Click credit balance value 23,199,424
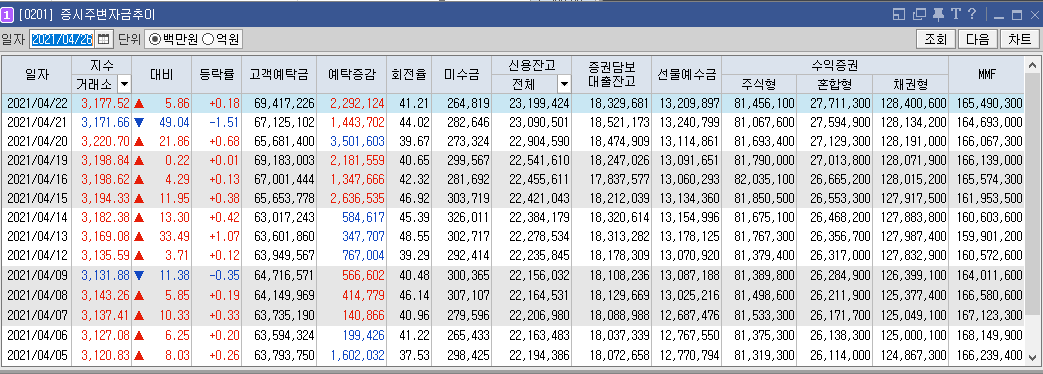This screenshot has height=374, width=1043. (x=539, y=103)
